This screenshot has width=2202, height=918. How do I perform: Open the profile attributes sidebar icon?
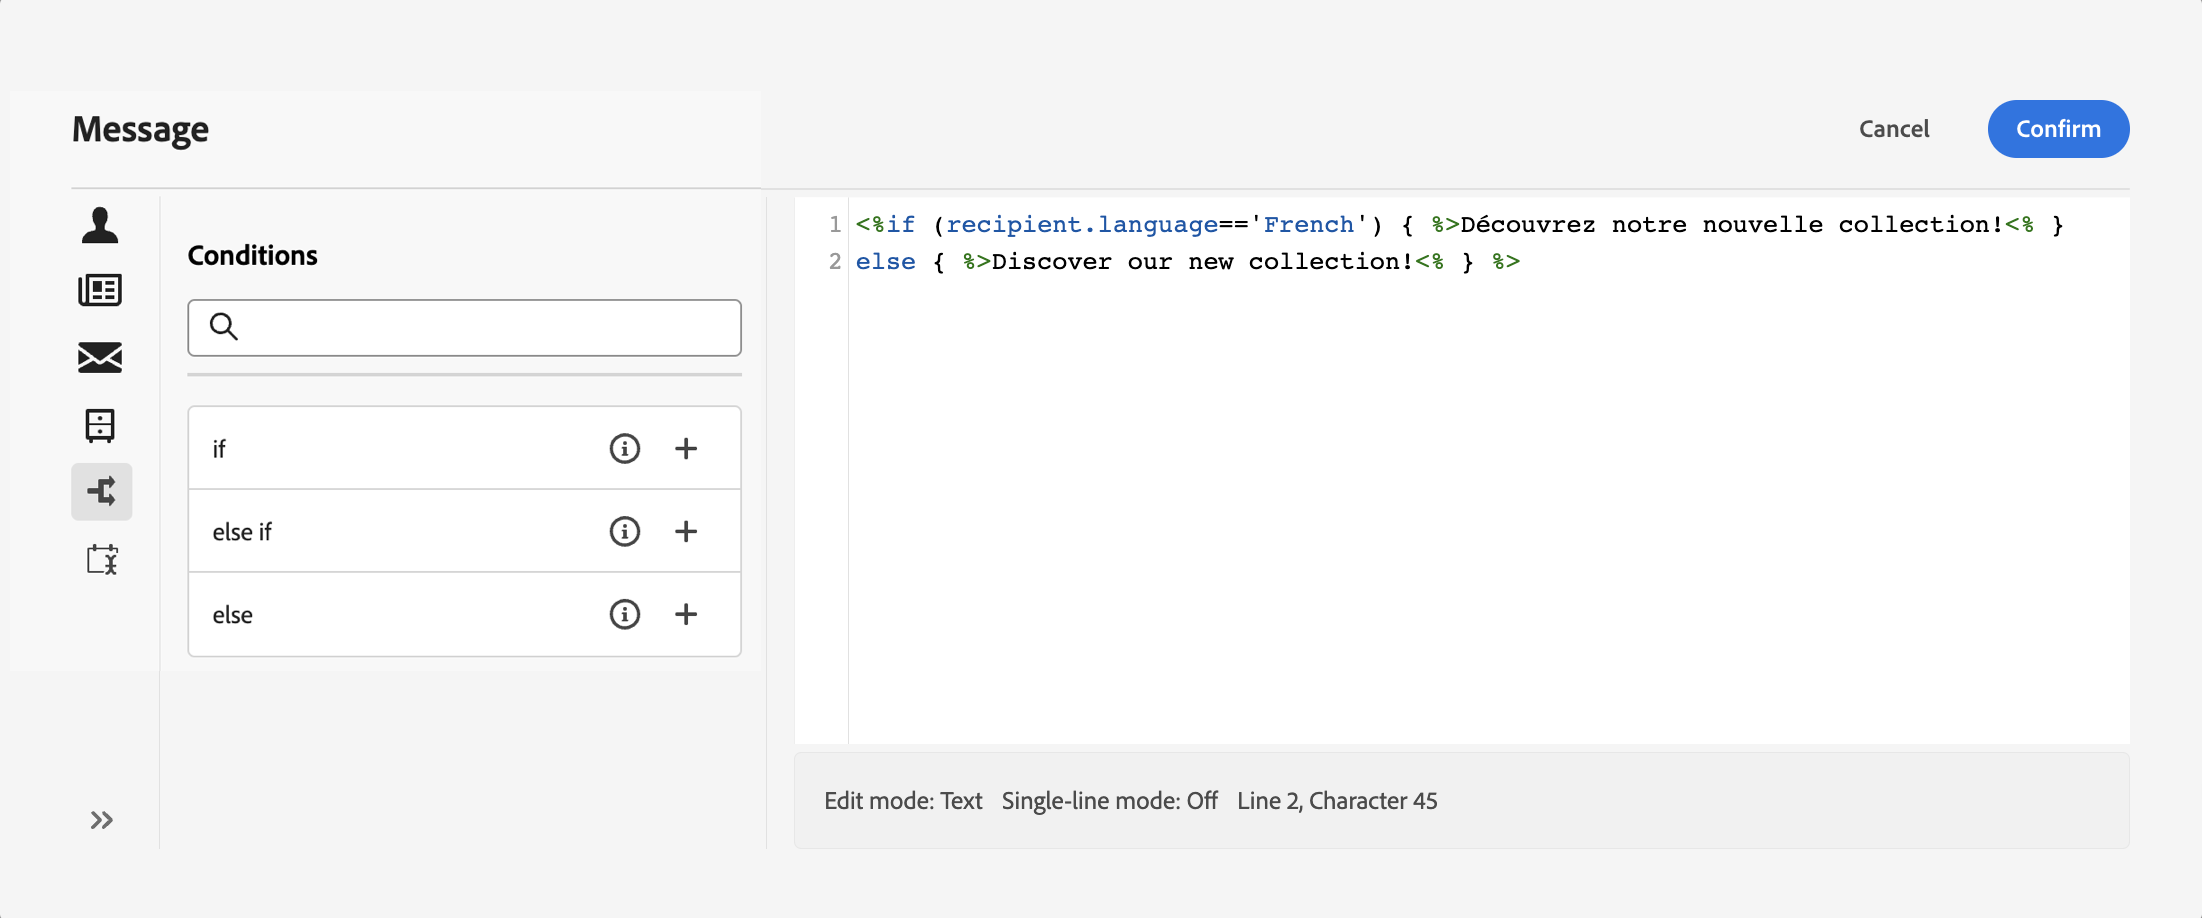click(x=100, y=226)
